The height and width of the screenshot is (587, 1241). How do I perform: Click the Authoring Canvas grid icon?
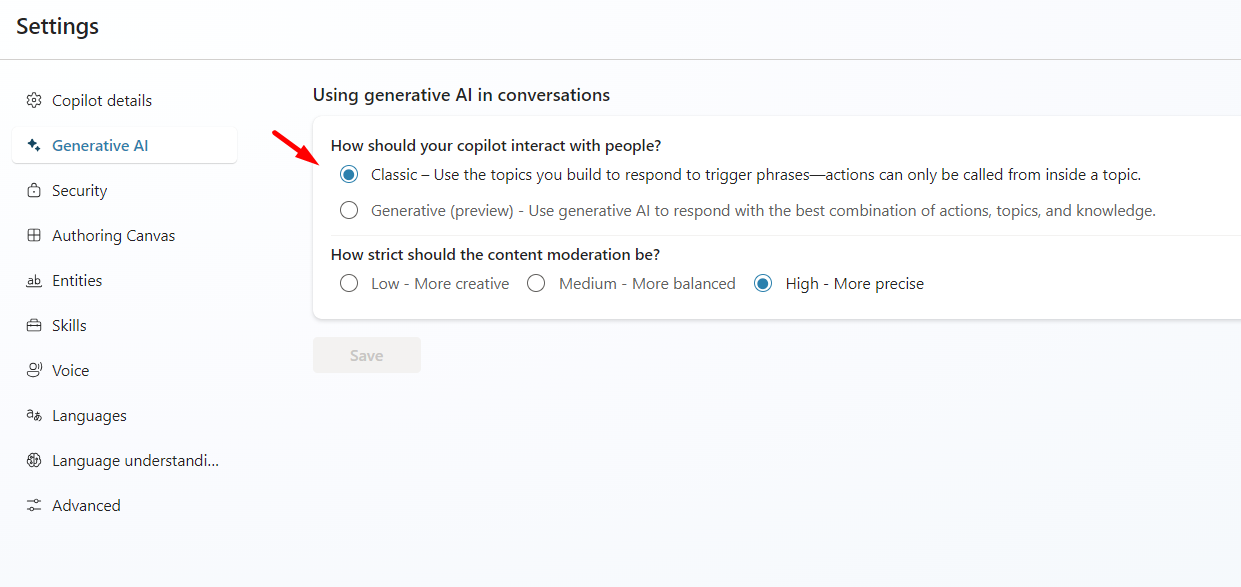(x=34, y=236)
